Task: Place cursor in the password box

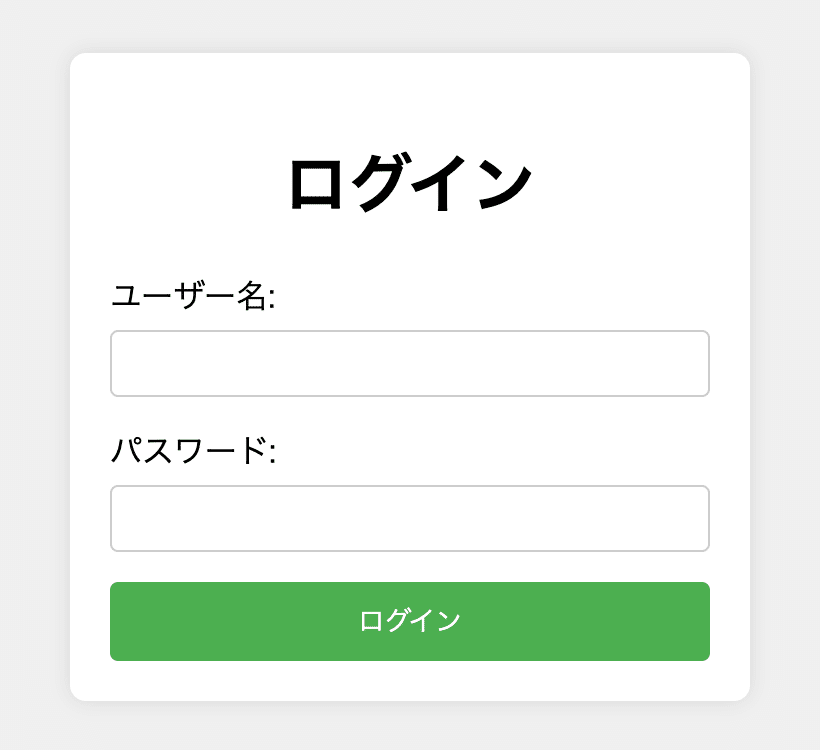Action: pos(409,518)
